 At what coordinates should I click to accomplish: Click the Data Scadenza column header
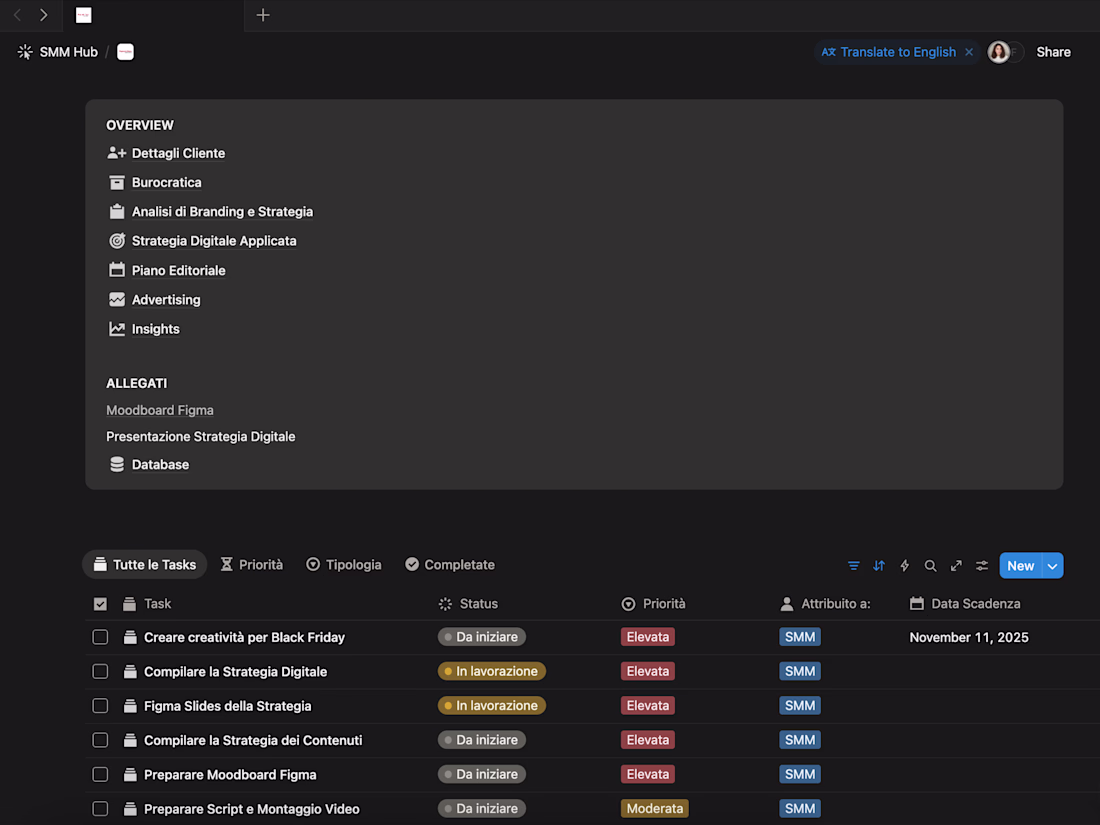(x=965, y=604)
